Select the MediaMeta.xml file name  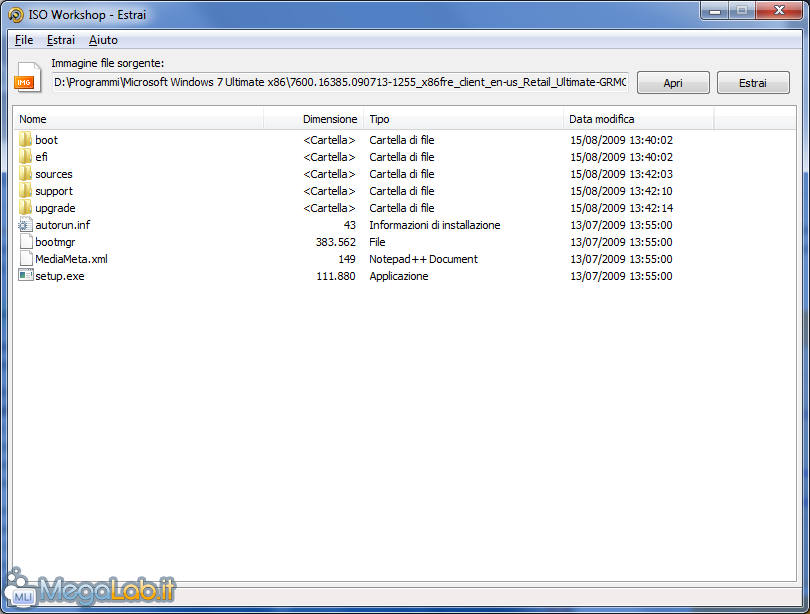coord(71,259)
